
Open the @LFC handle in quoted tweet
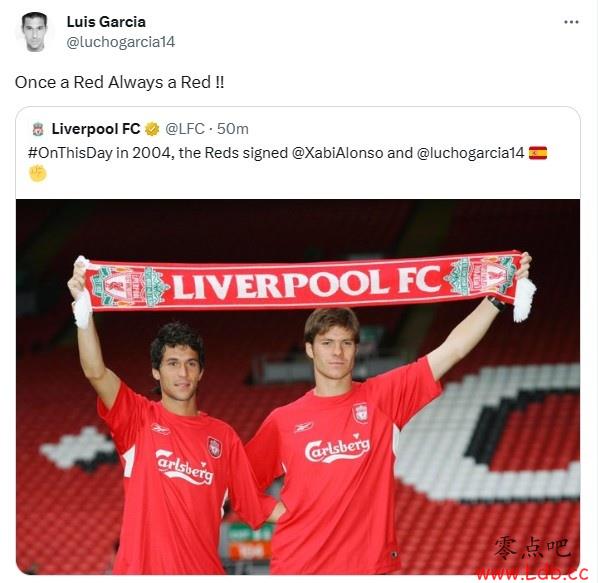pyautogui.click(x=185, y=129)
